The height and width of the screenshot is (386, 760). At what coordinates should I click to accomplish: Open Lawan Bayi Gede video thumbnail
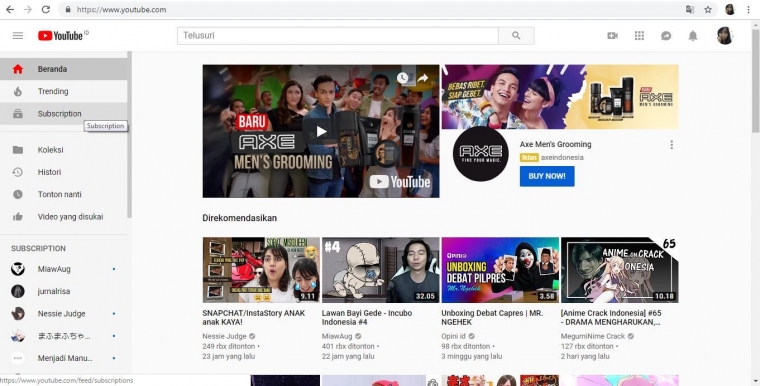380,270
